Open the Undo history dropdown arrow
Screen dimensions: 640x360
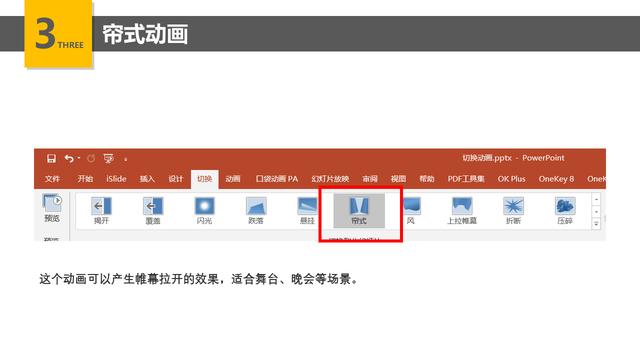coord(79,158)
